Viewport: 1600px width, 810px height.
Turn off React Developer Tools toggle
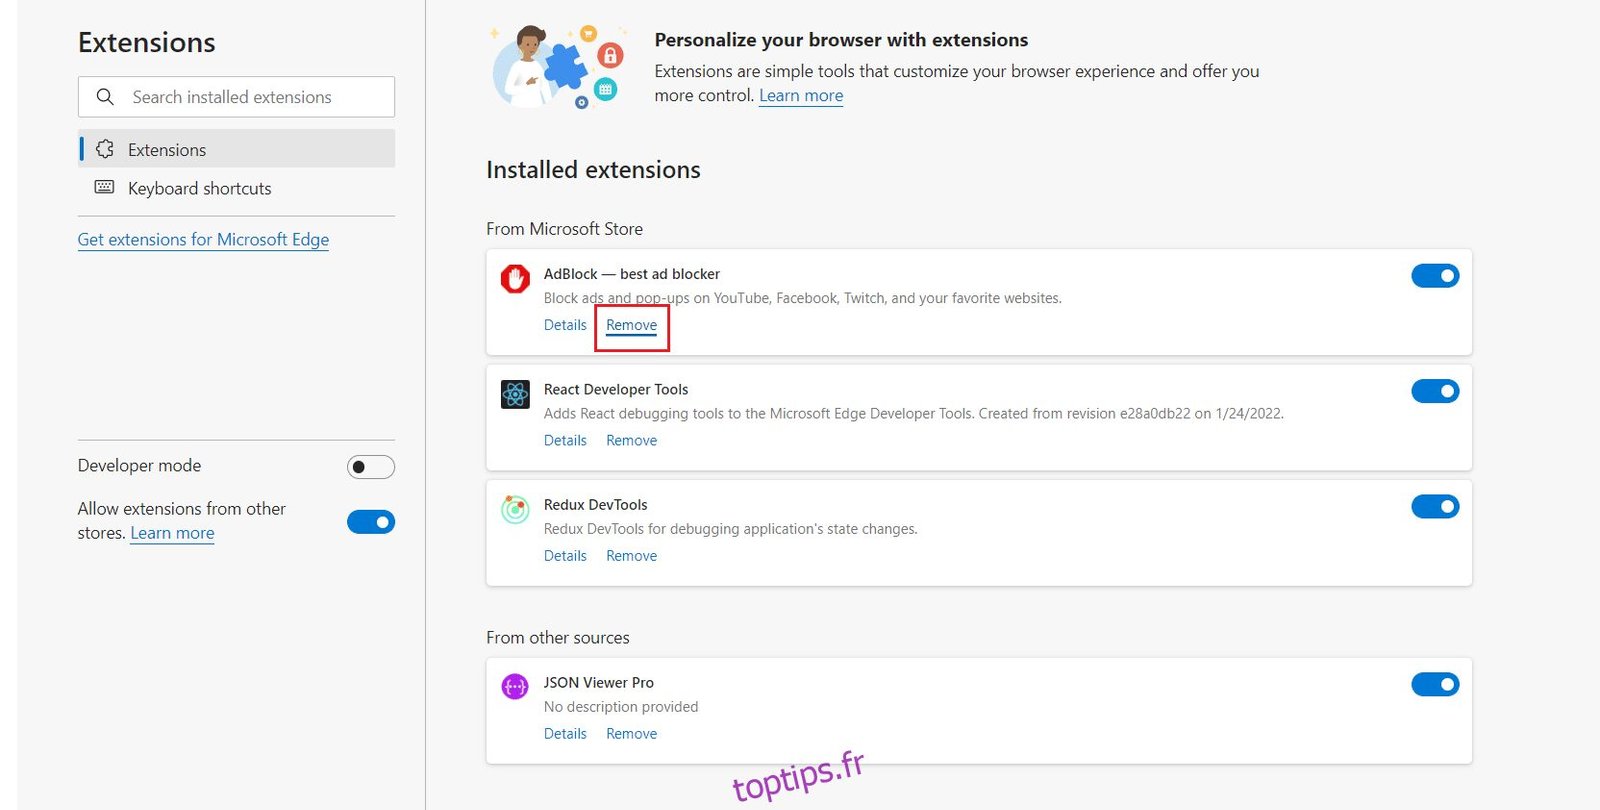point(1435,391)
